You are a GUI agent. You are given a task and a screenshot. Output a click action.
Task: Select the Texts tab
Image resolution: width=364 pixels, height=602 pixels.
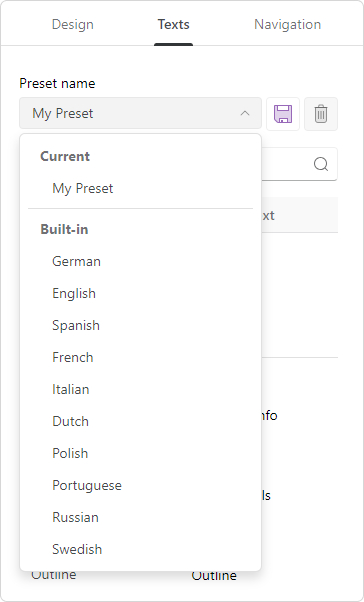[174, 24]
